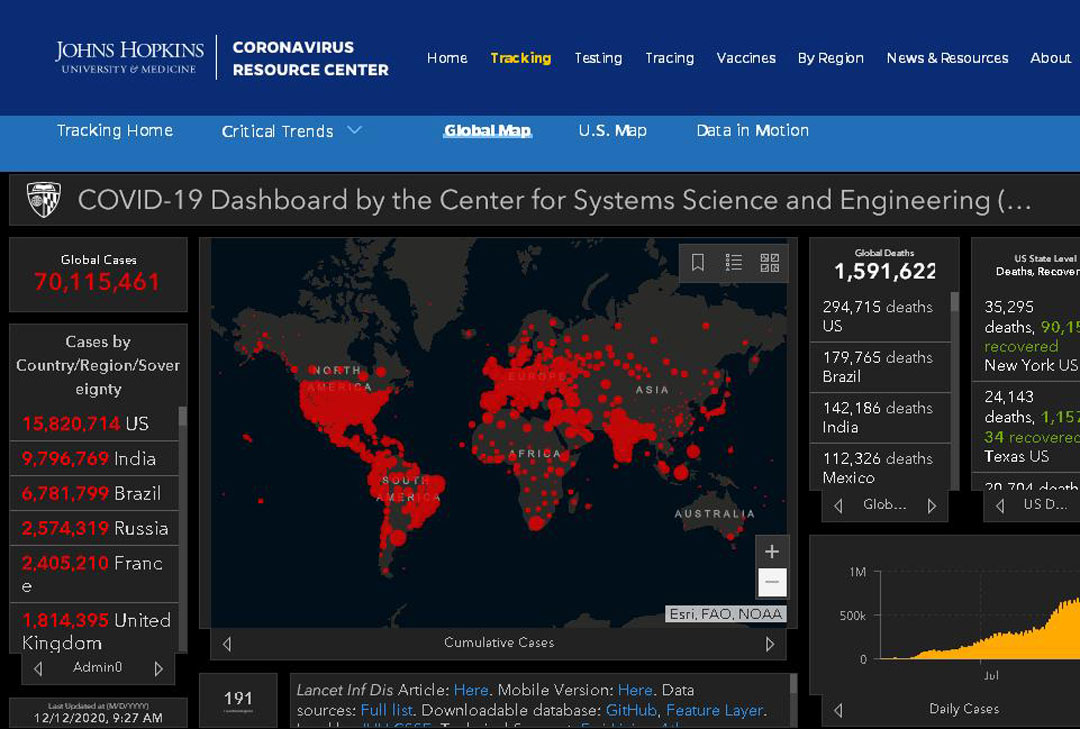The image size is (1080, 729).
Task: Select the '2,405,210 France' cases row
Action: pyautogui.click(x=94, y=574)
